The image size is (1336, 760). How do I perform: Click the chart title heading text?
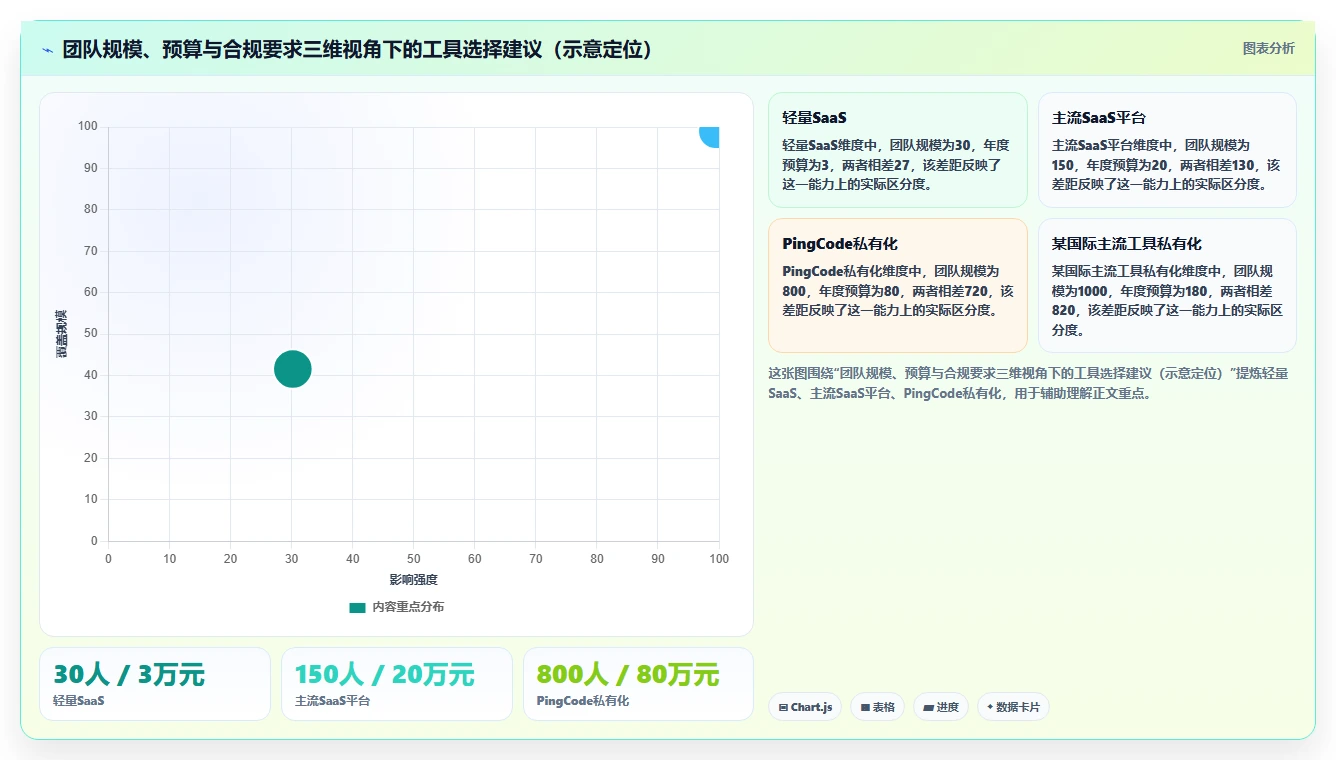pos(360,49)
